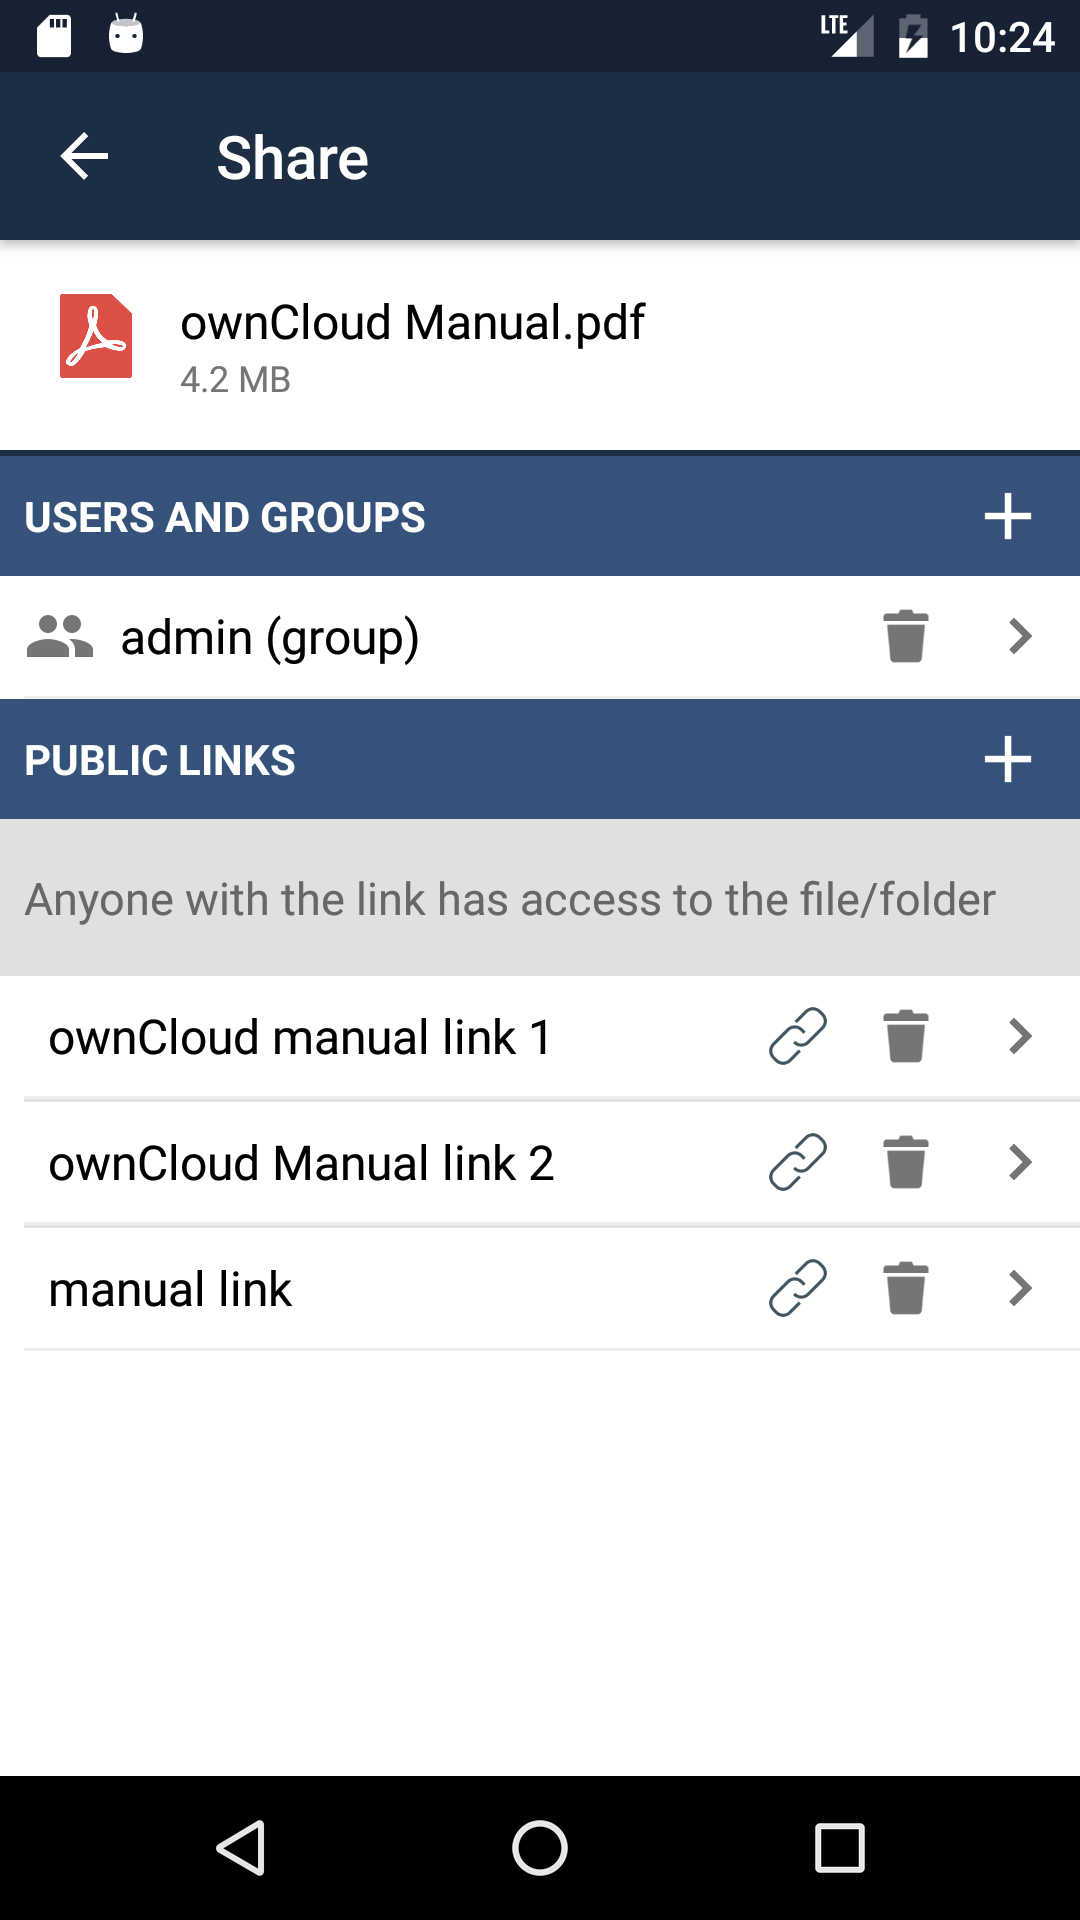This screenshot has height=1920, width=1080.
Task: Tap the PDF file icon thumbnail
Action: (x=96, y=336)
